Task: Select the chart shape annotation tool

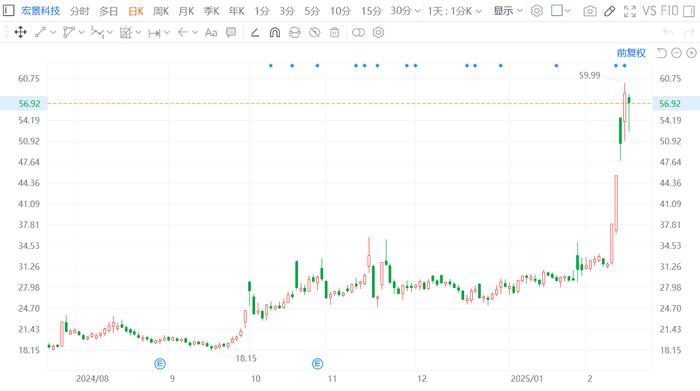Action: click(x=126, y=32)
